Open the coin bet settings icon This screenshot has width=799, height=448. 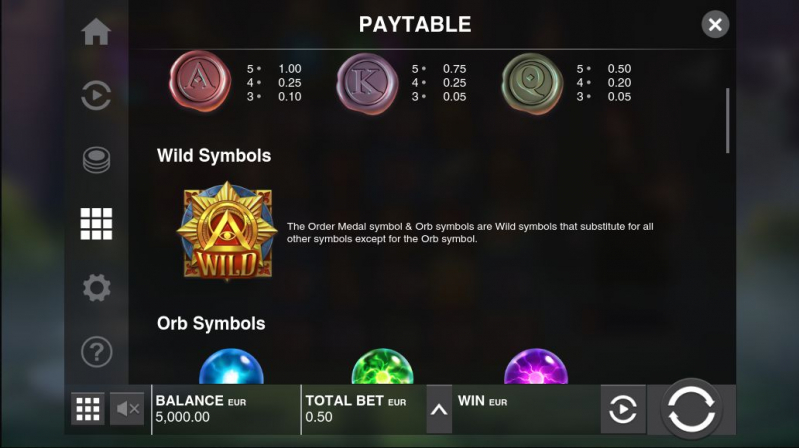[96, 160]
